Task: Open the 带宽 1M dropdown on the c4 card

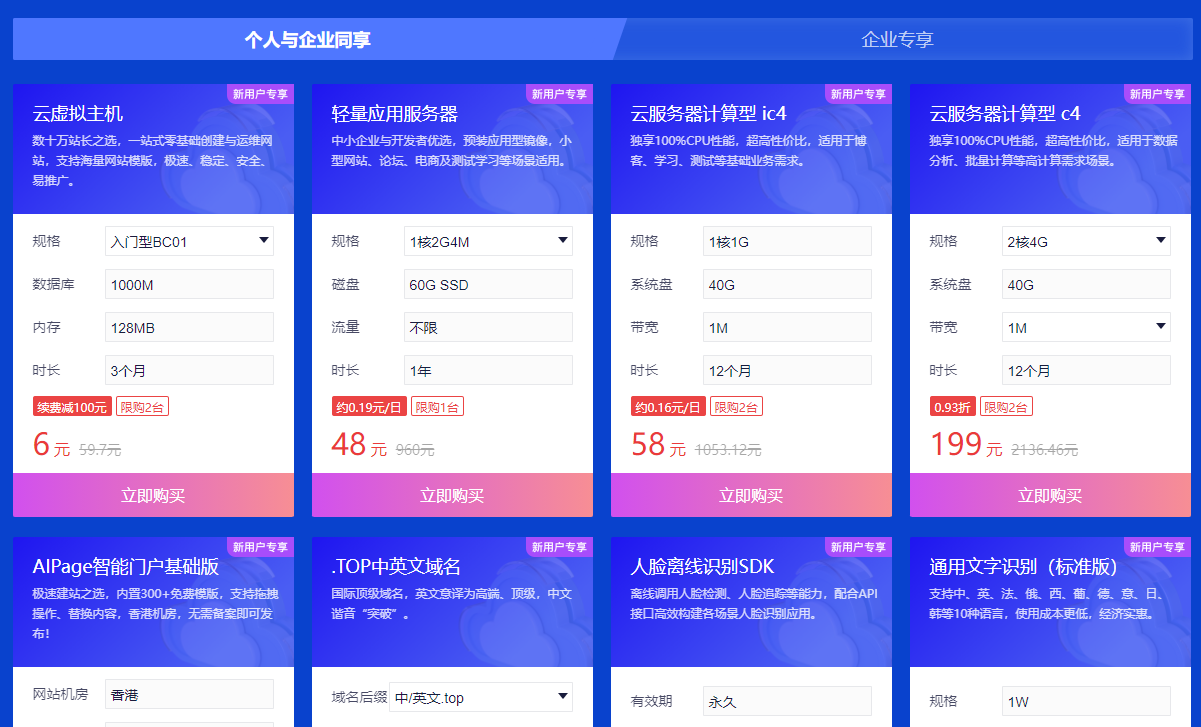Action: [1086, 327]
